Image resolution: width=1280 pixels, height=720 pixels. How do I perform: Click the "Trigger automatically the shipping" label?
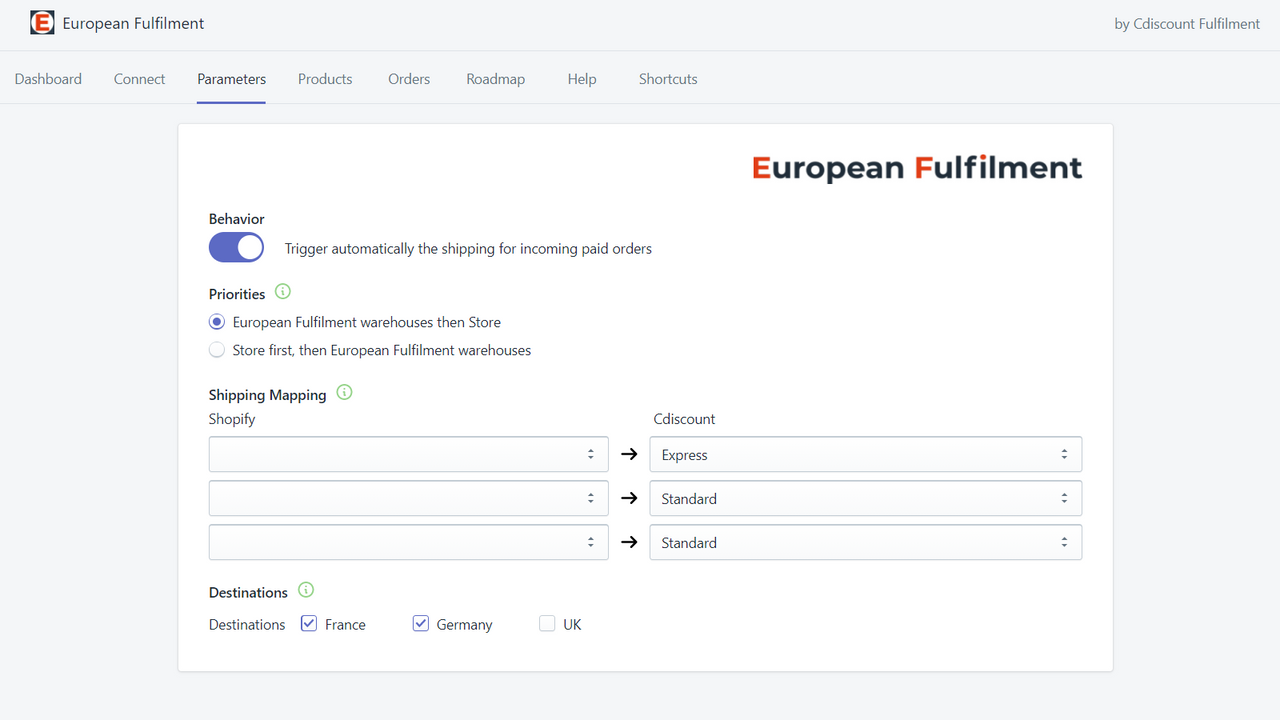tap(468, 248)
